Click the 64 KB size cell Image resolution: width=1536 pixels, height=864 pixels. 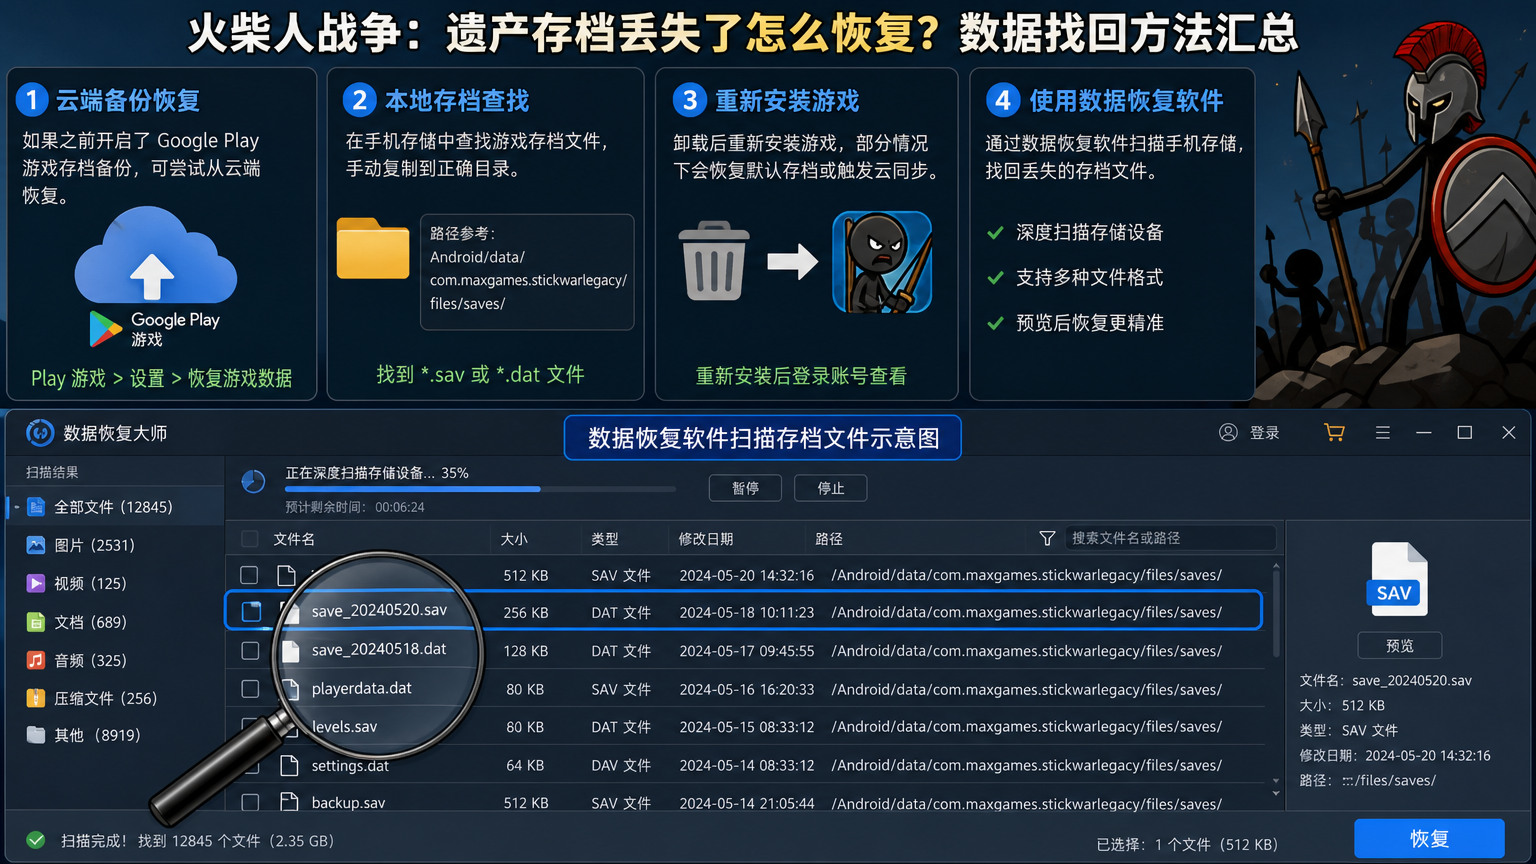point(525,766)
